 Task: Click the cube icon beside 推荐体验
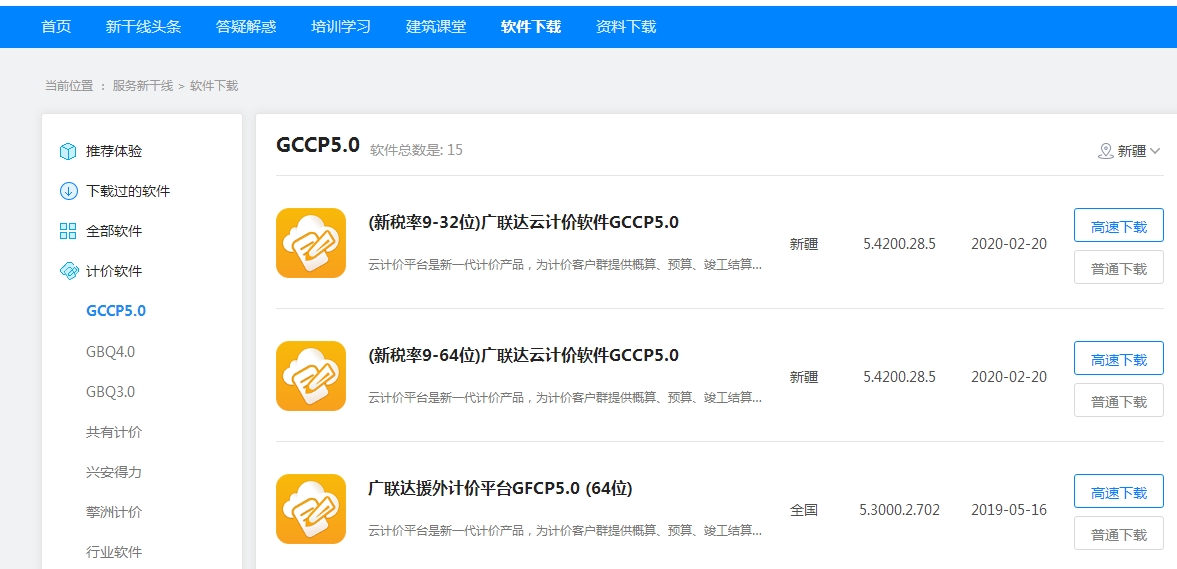(x=68, y=152)
